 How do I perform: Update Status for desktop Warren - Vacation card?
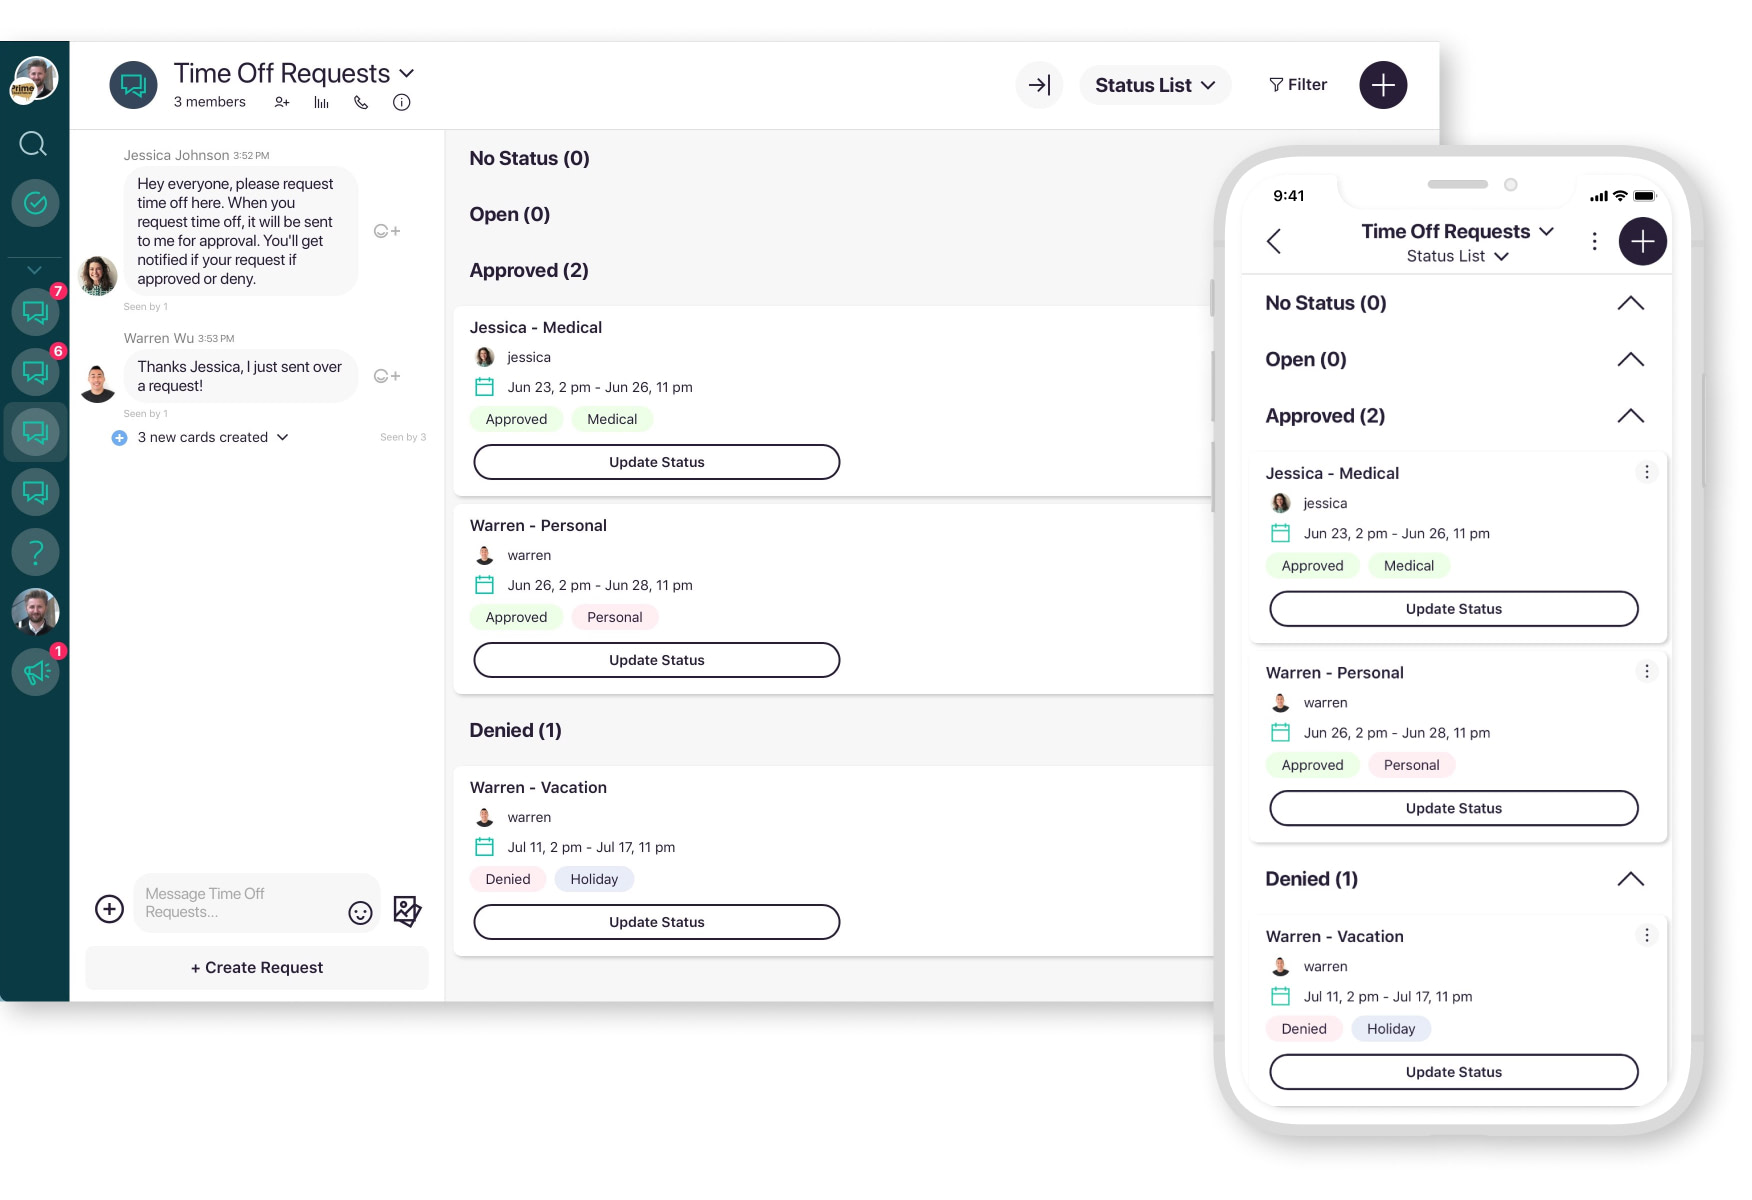pos(656,922)
